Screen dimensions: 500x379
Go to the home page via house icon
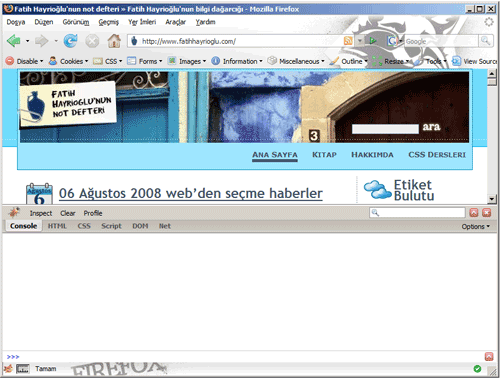[x=114, y=41]
